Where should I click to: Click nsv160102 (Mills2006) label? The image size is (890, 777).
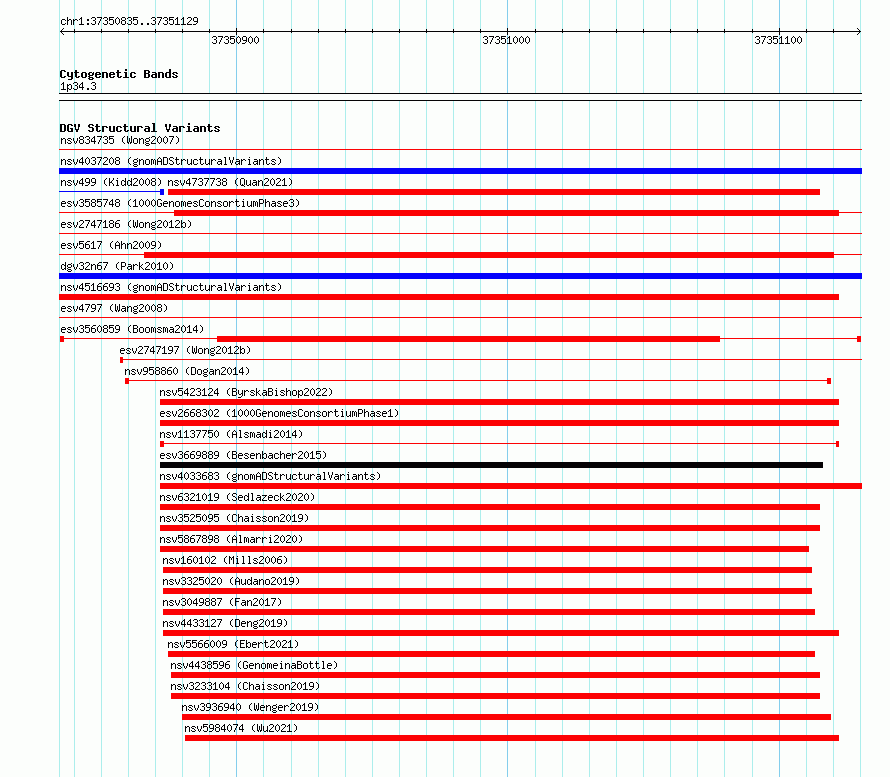click(225, 560)
